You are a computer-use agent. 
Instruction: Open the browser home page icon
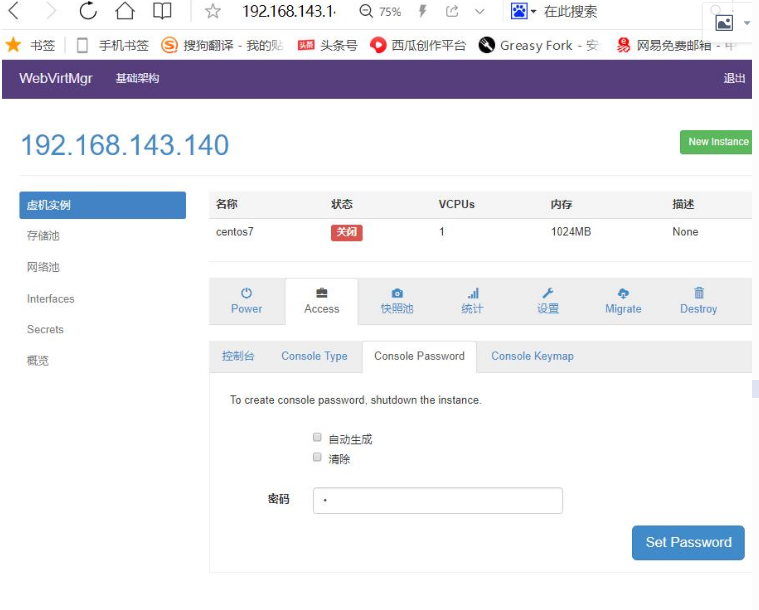coord(125,11)
